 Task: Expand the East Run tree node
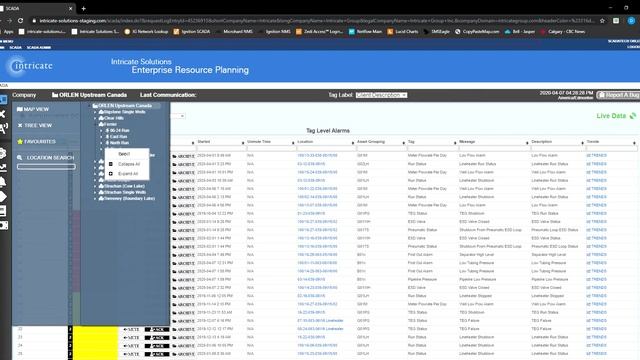coord(102,137)
